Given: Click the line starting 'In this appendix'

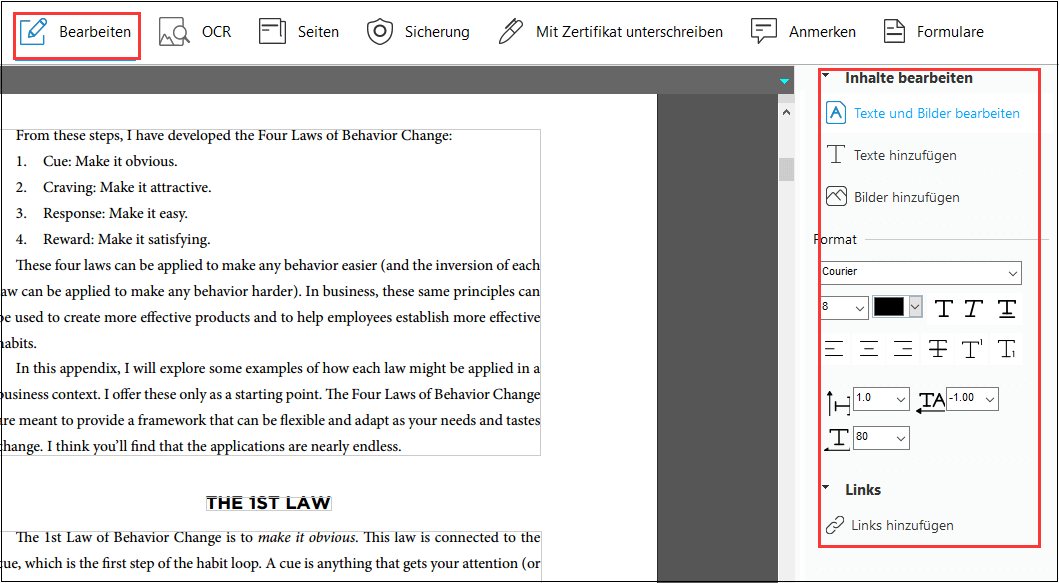Looking at the screenshot, I should [x=278, y=368].
